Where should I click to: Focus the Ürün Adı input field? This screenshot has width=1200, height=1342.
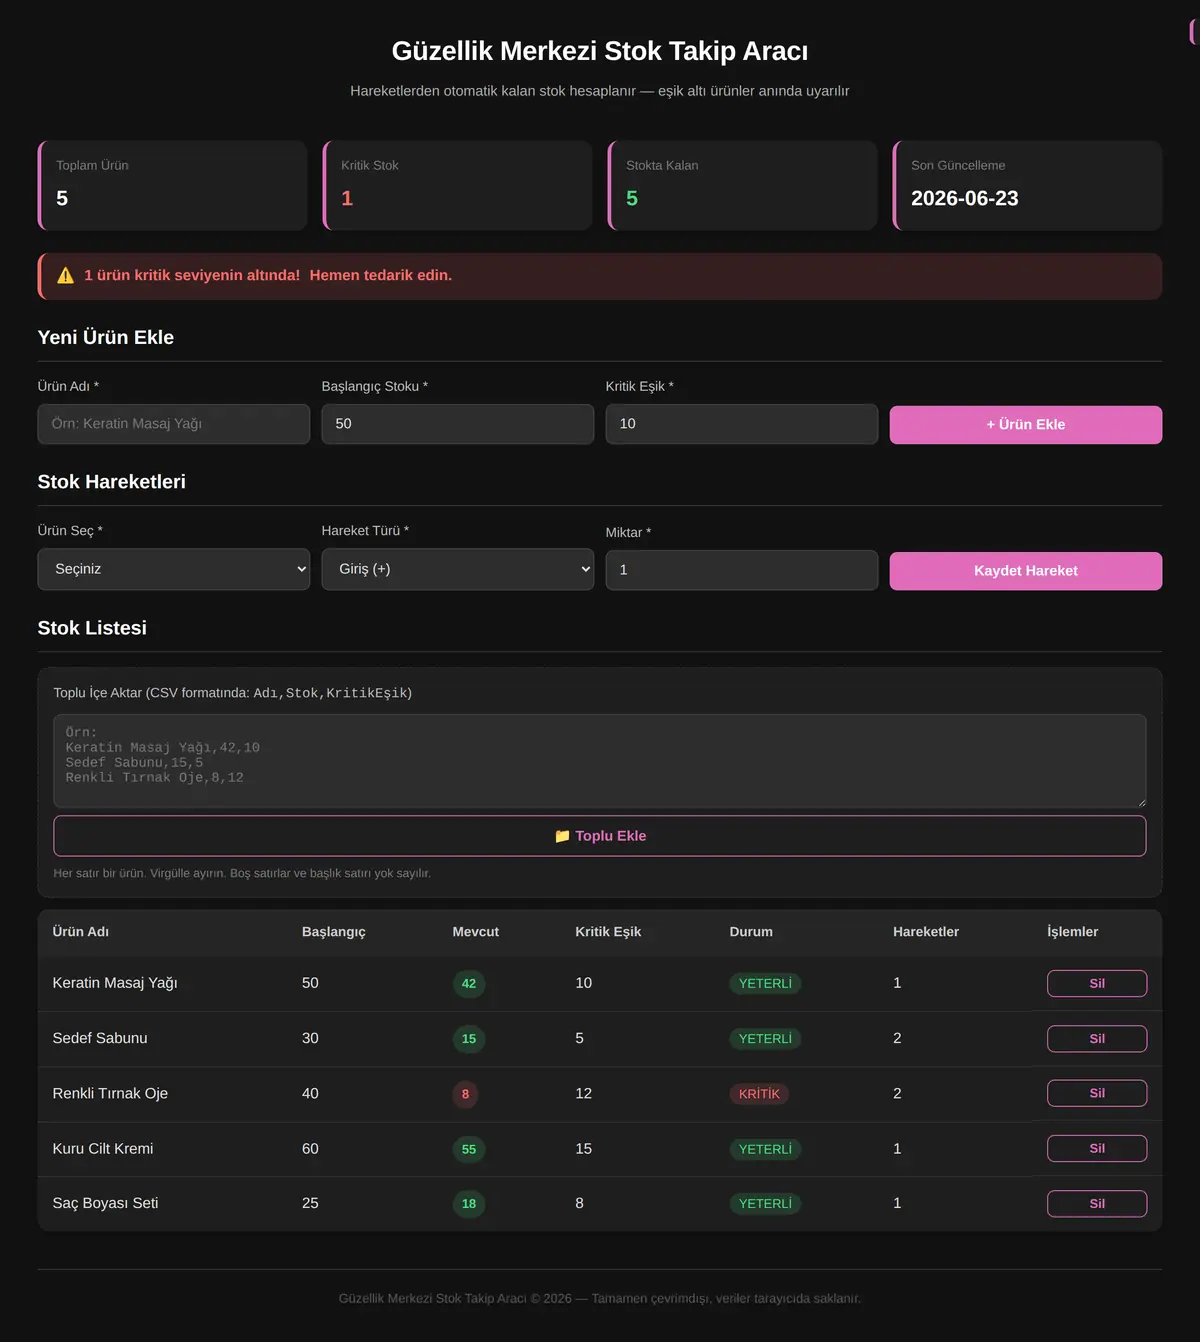[x=174, y=424]
